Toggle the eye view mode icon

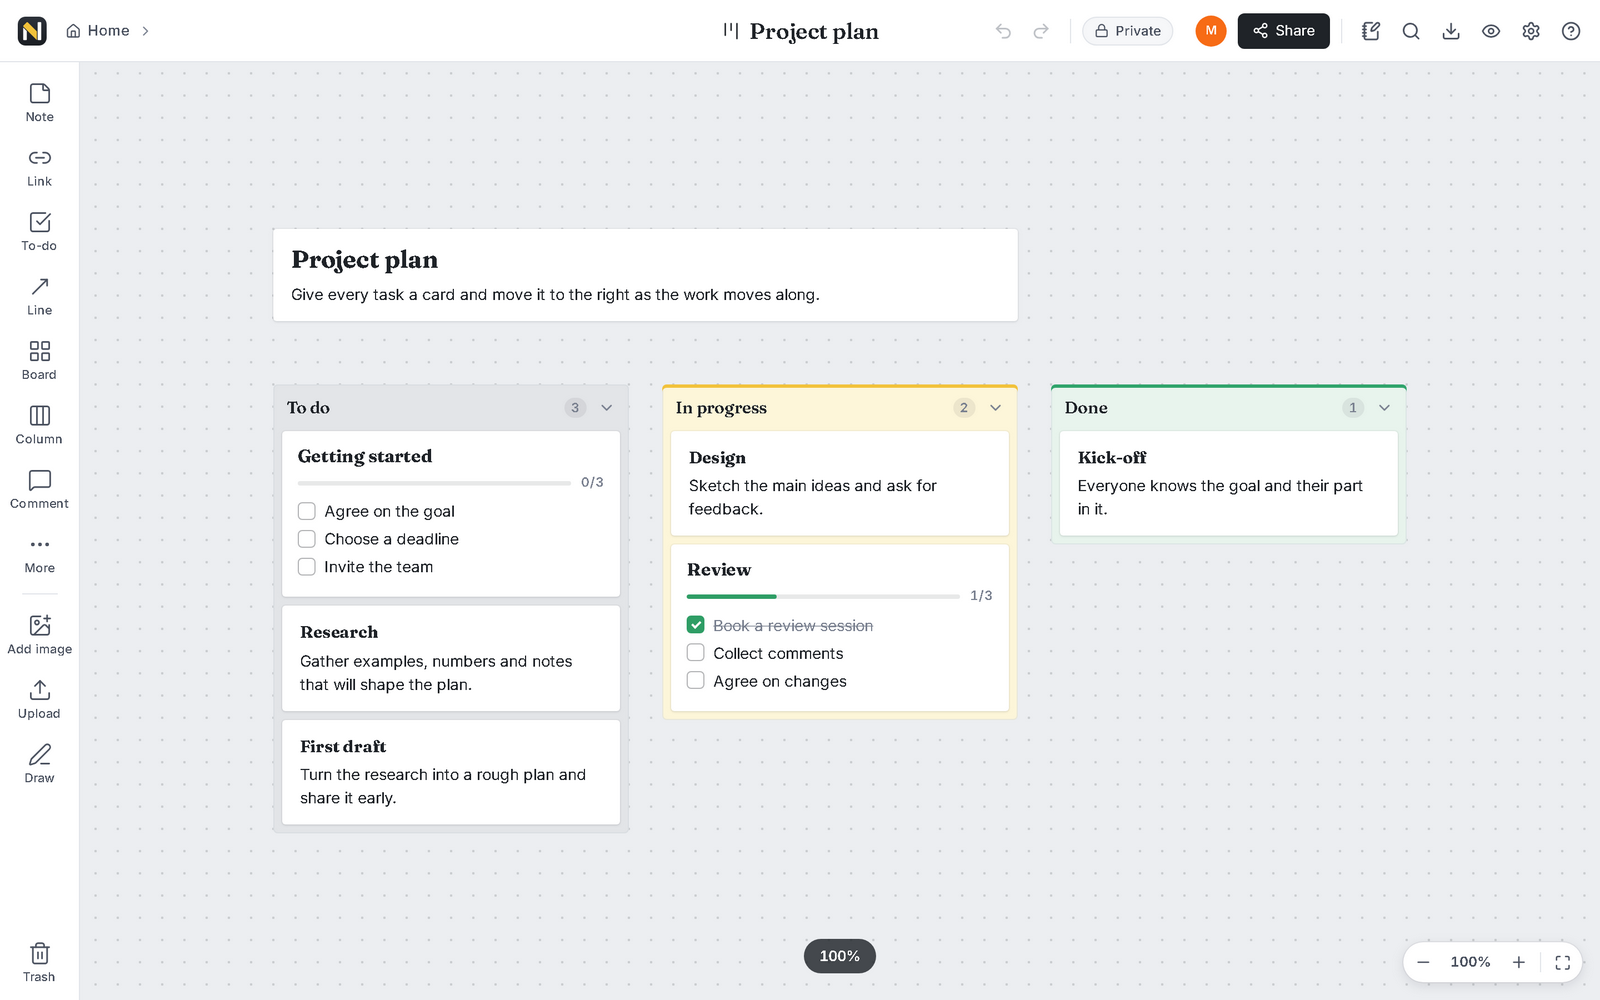point(1491,31)
